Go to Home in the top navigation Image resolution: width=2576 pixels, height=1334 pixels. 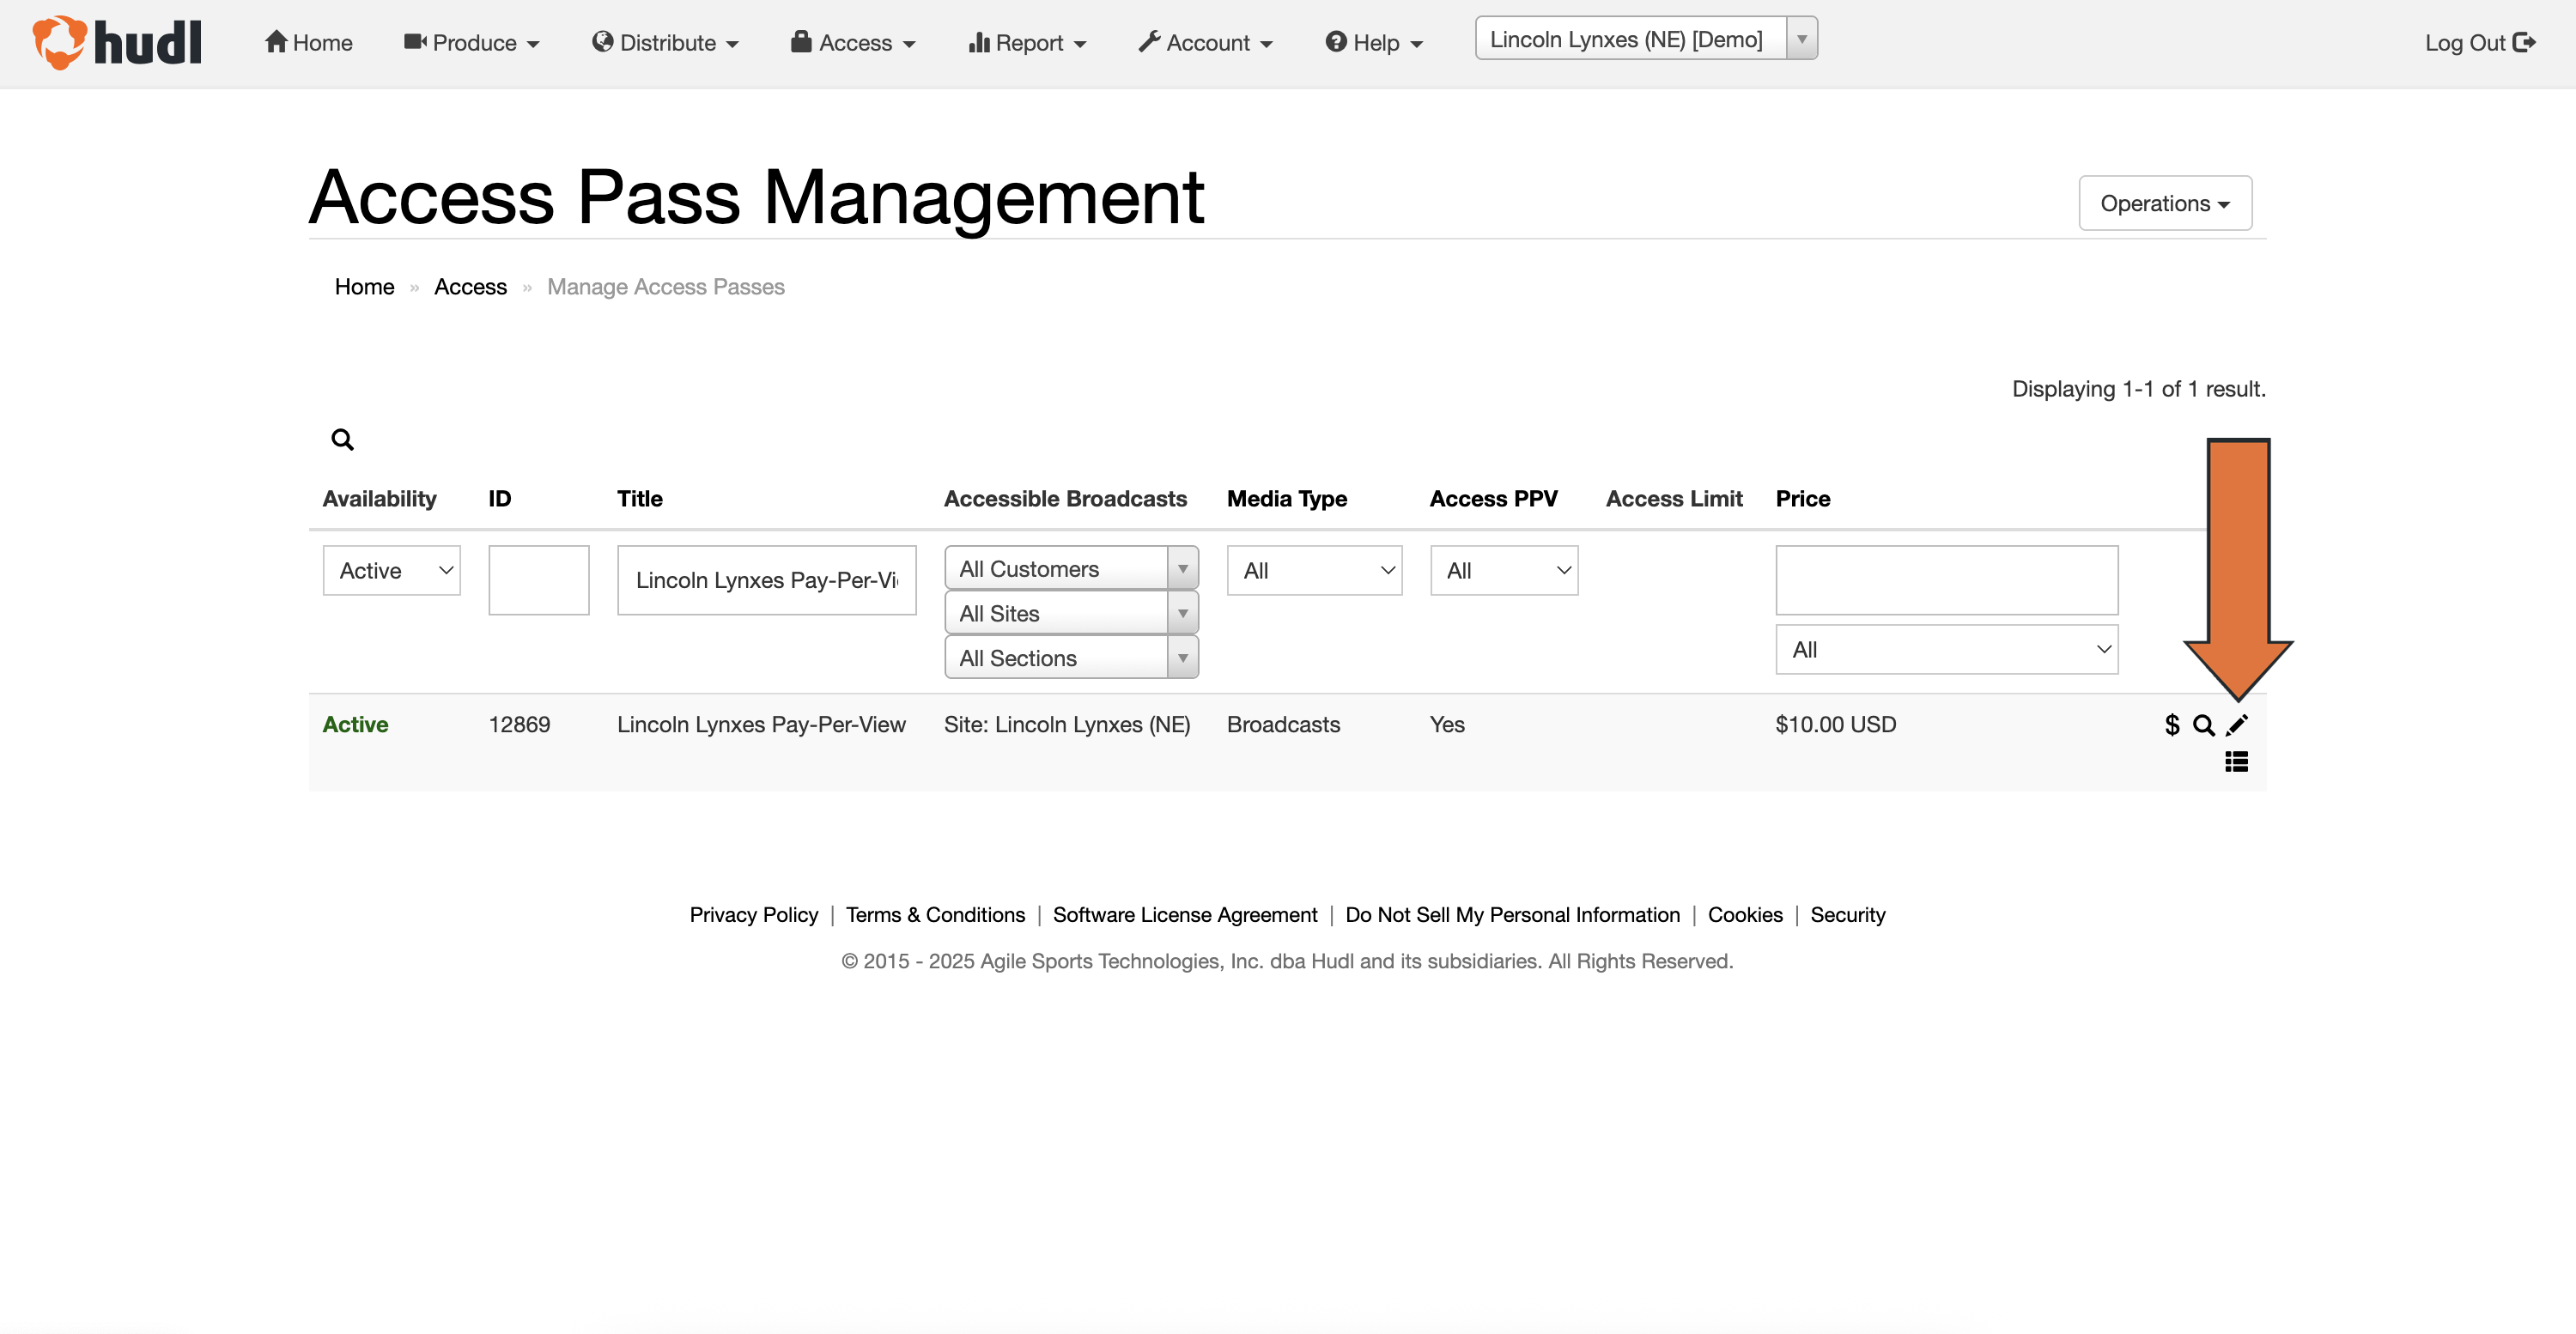tap(308, 43)
